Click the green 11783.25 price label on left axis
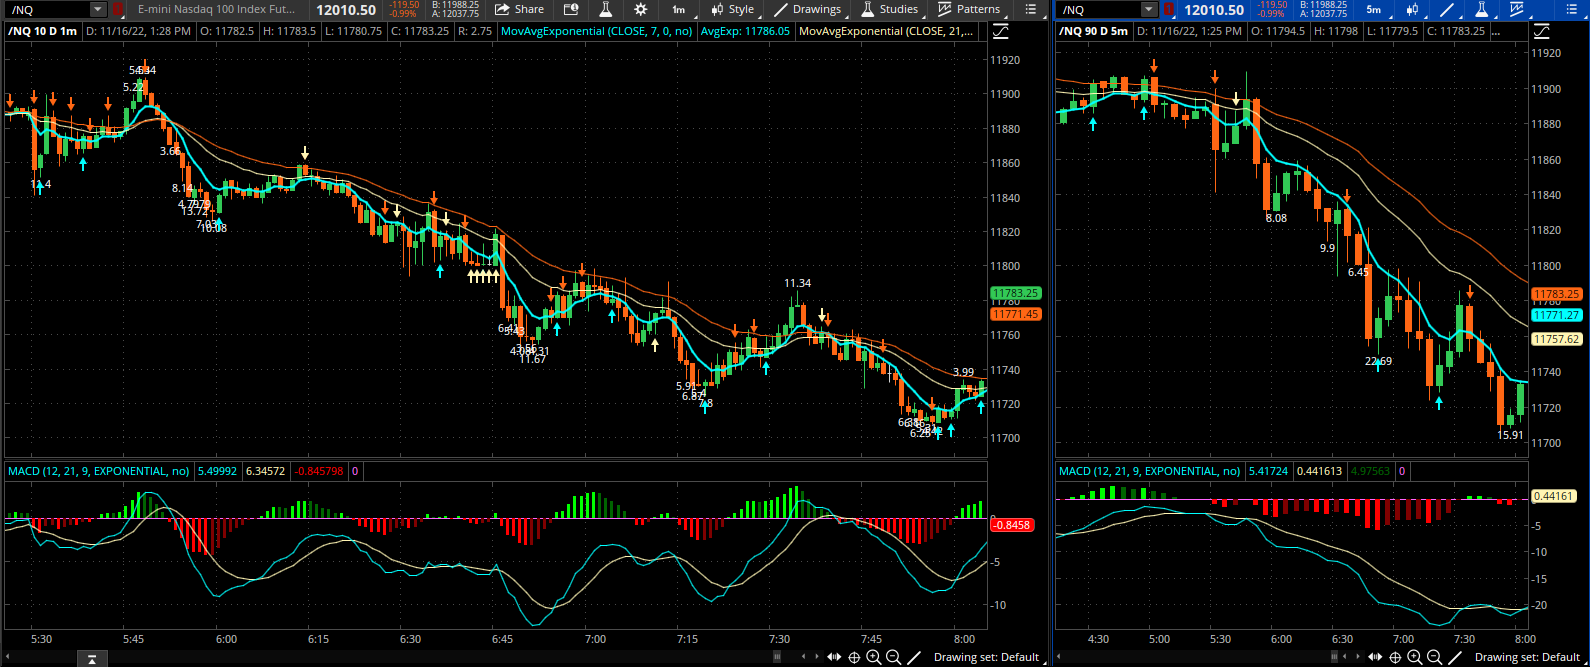 coord(1015,294)
